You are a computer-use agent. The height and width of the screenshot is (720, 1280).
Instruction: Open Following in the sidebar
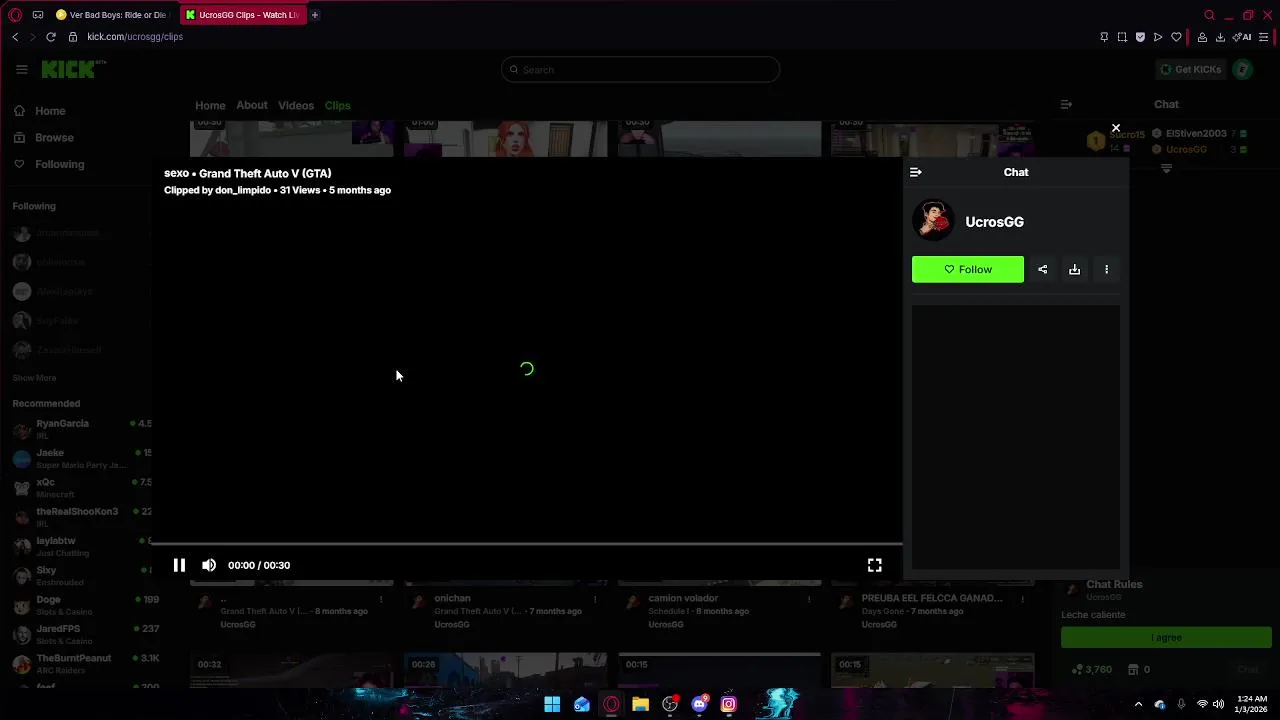coord(59,164)
